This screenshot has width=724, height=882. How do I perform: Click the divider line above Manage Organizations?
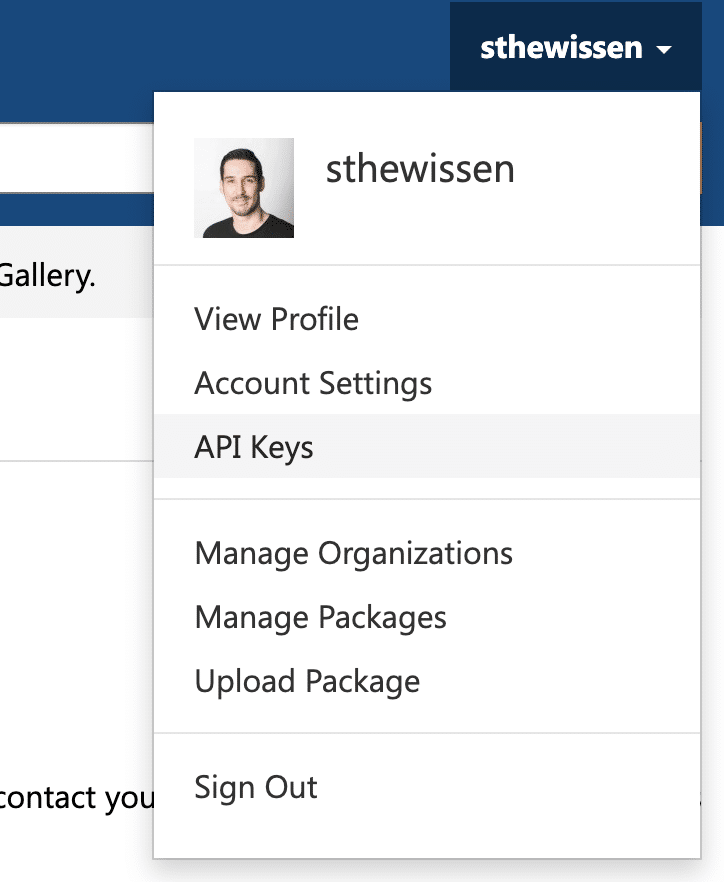click(427, 499)
